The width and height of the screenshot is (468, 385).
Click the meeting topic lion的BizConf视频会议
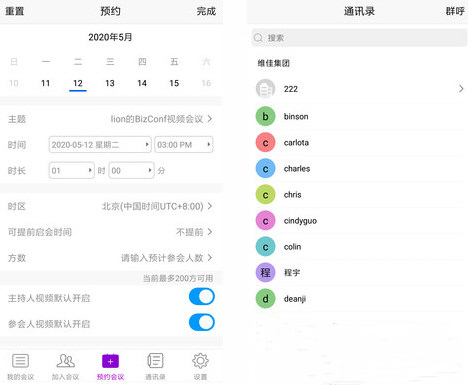pos(157,119)
